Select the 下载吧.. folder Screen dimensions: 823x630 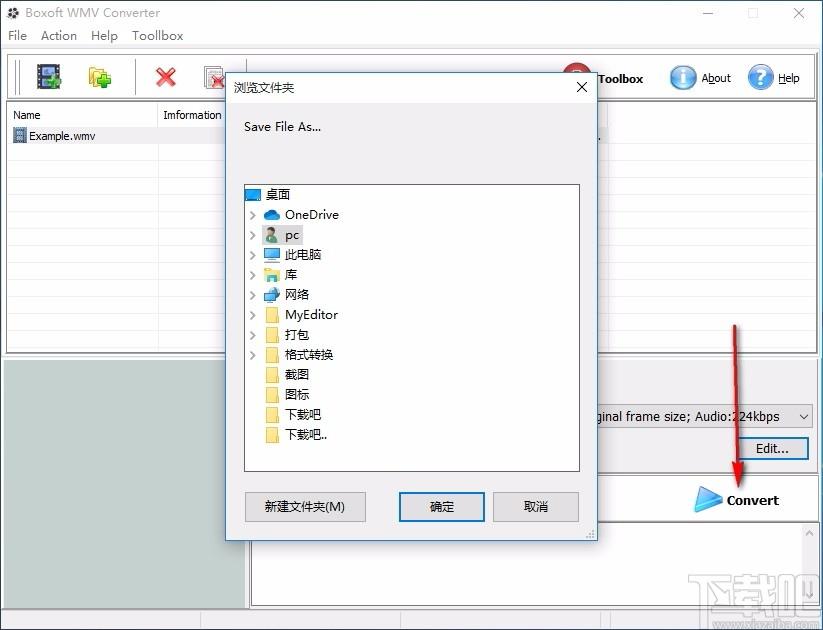coord(306,434)
